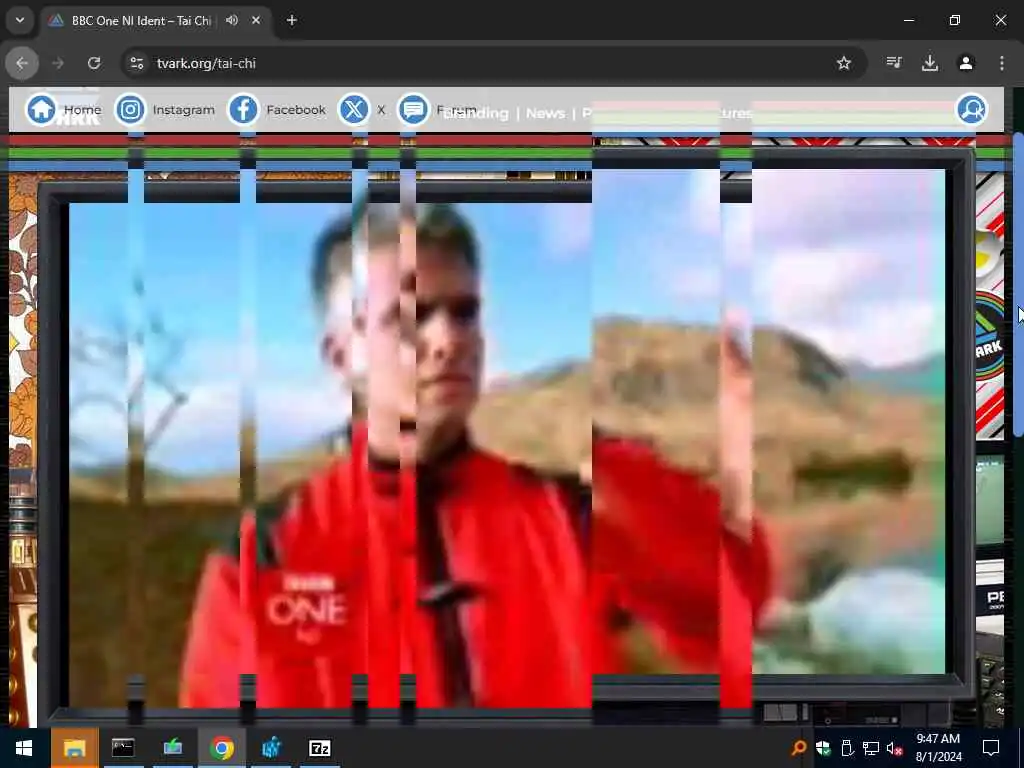Open Chrome media controls icon
This screenshot has width=1024, height=768.
click(894, 63)
